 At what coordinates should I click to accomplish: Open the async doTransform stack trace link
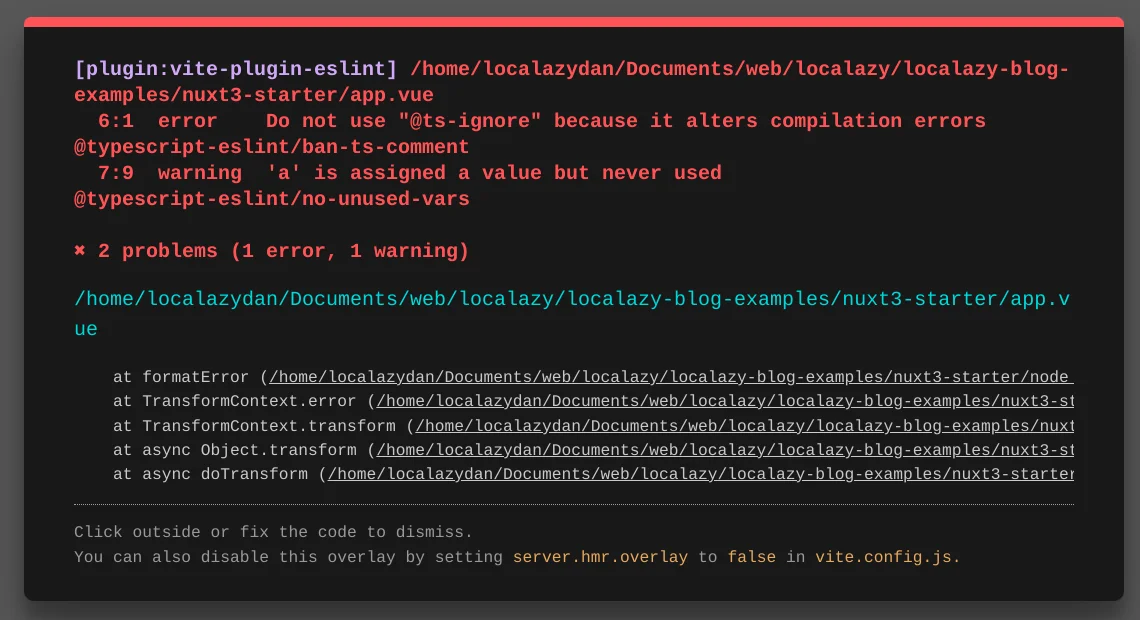[x=699, y=474]
